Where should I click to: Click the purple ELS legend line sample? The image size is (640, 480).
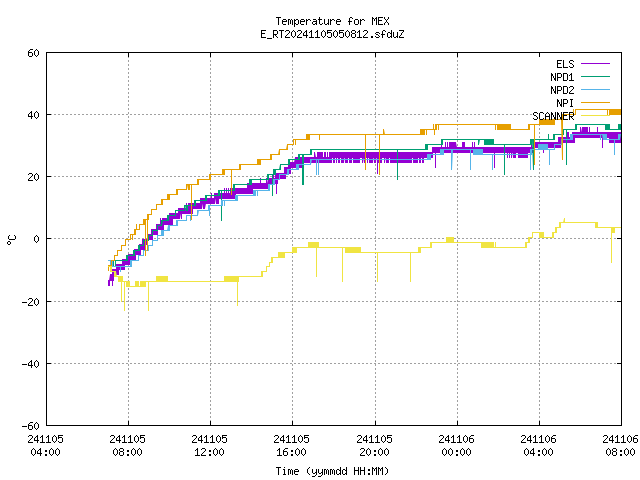point(596,64)
